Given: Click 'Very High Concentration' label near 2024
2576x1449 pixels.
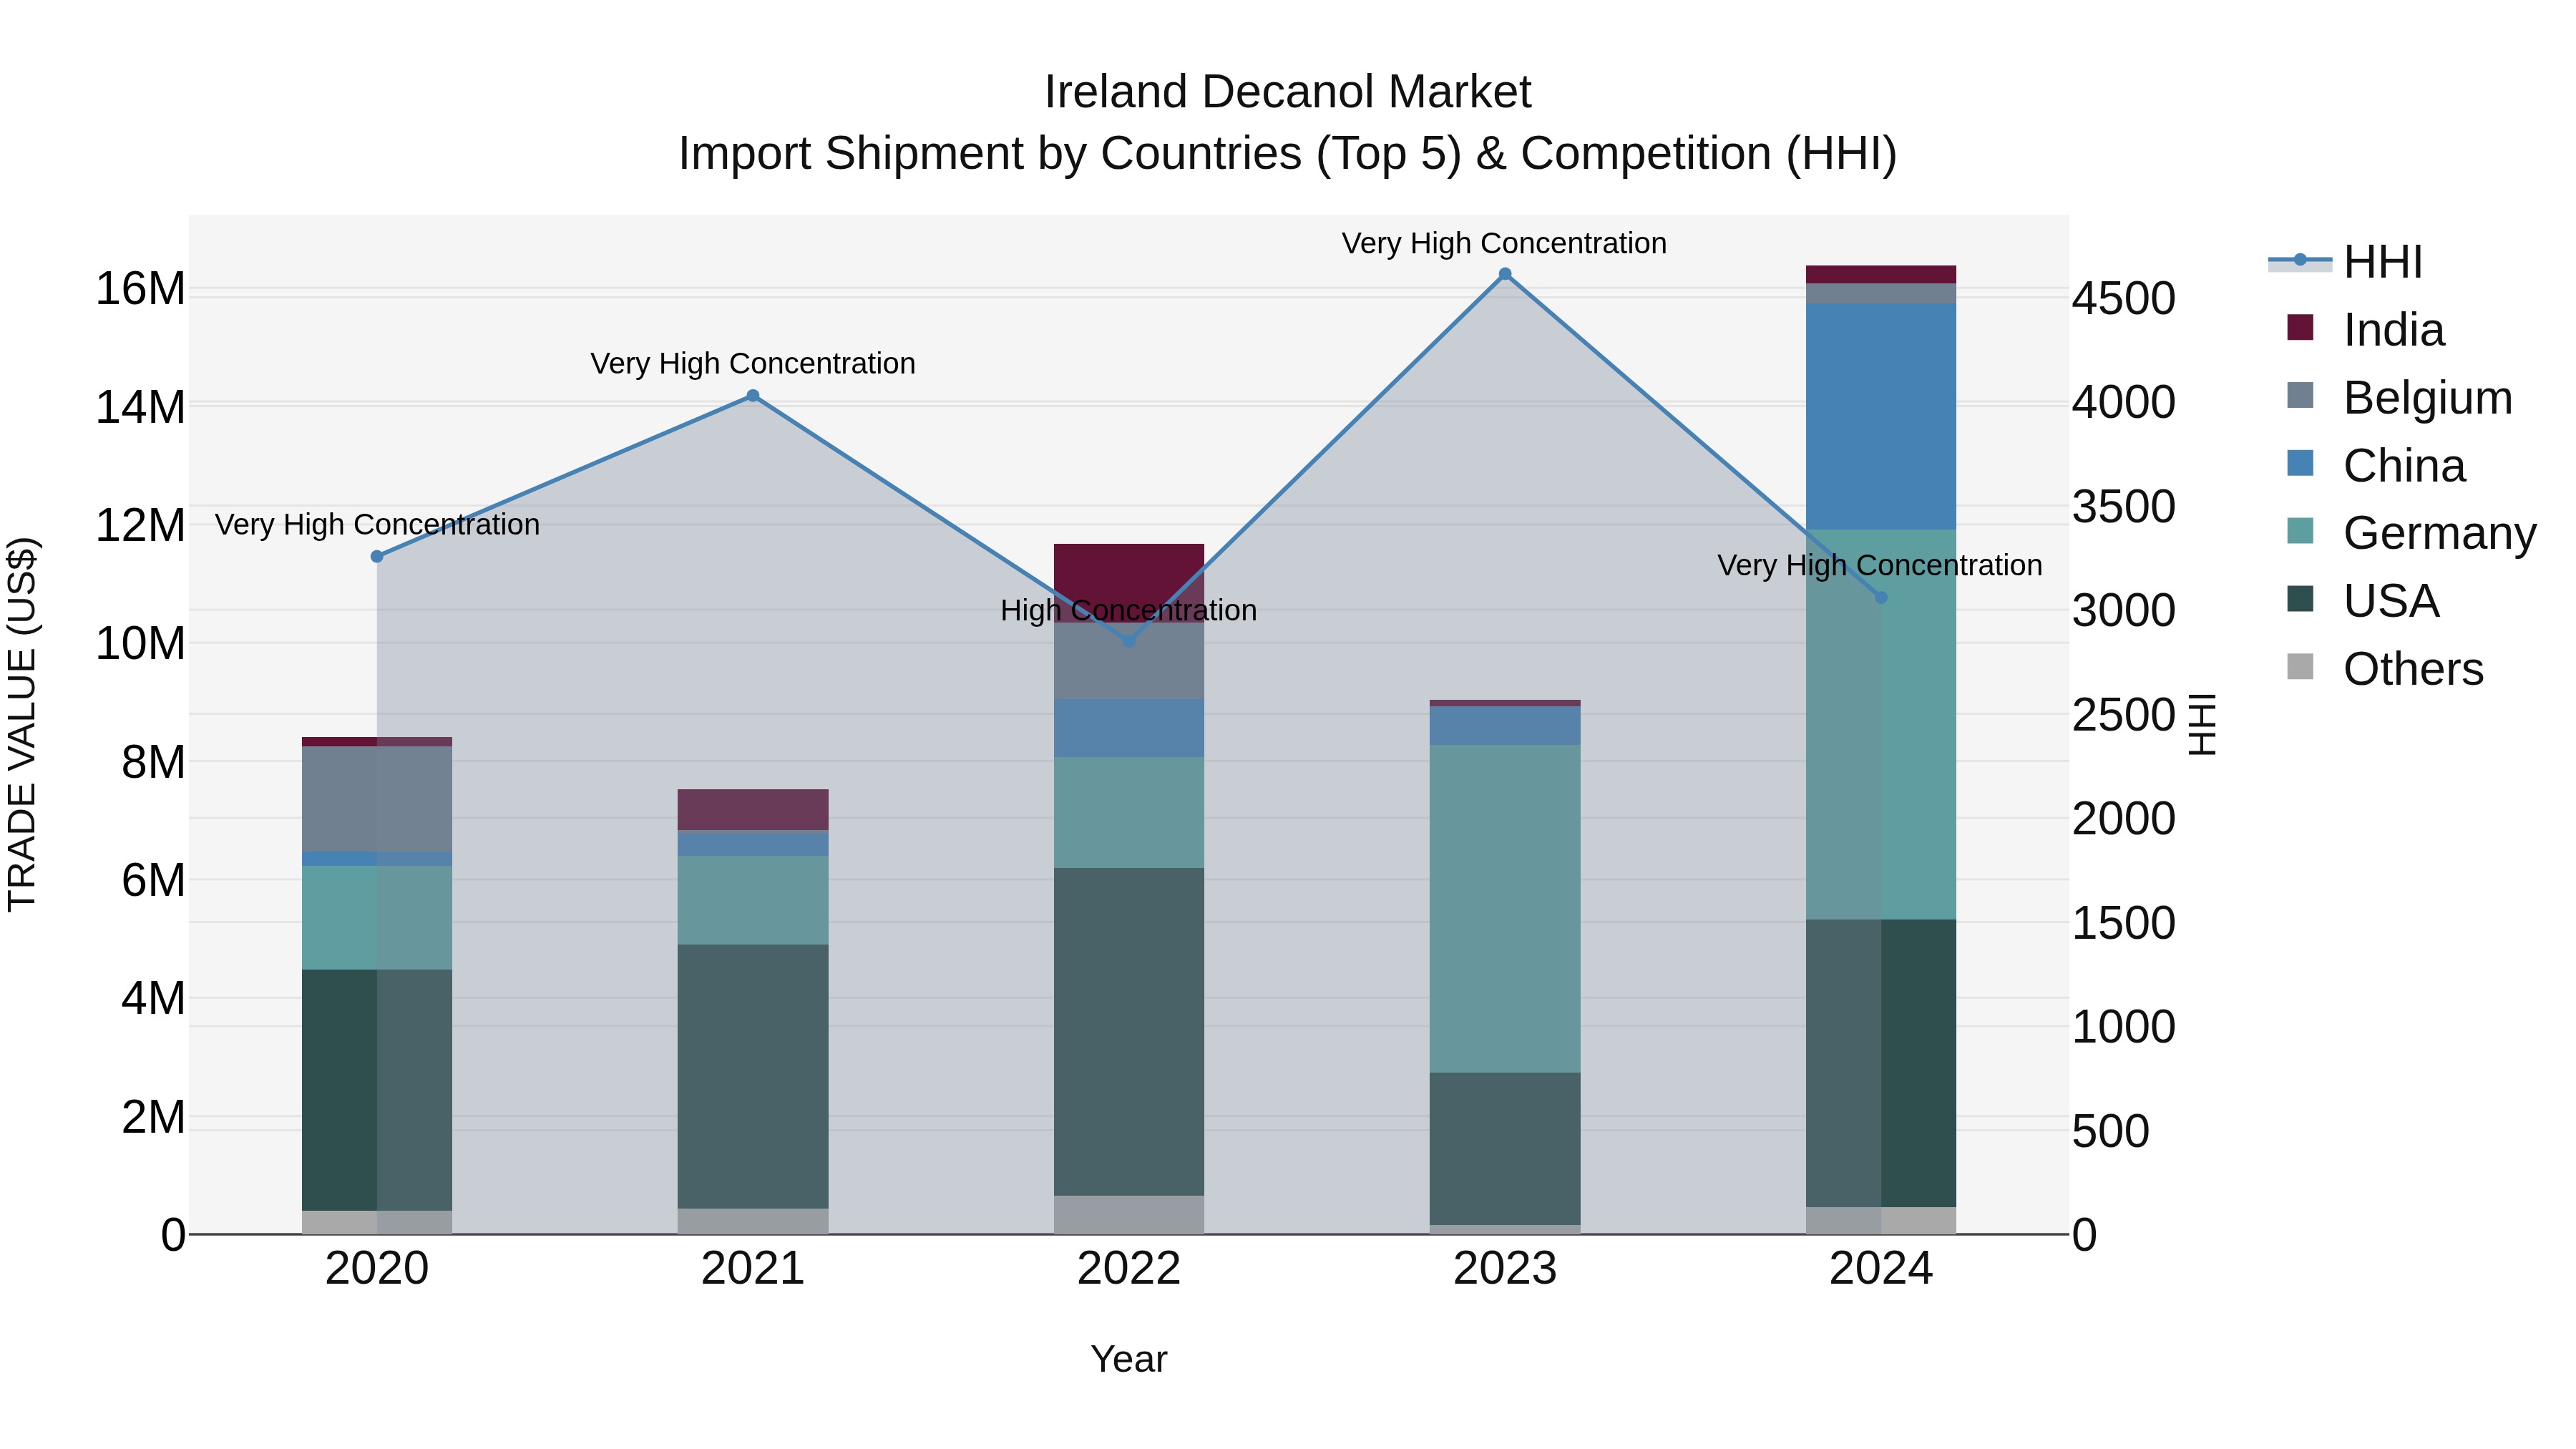Looking at the screenshot, I should point(1880,565).
